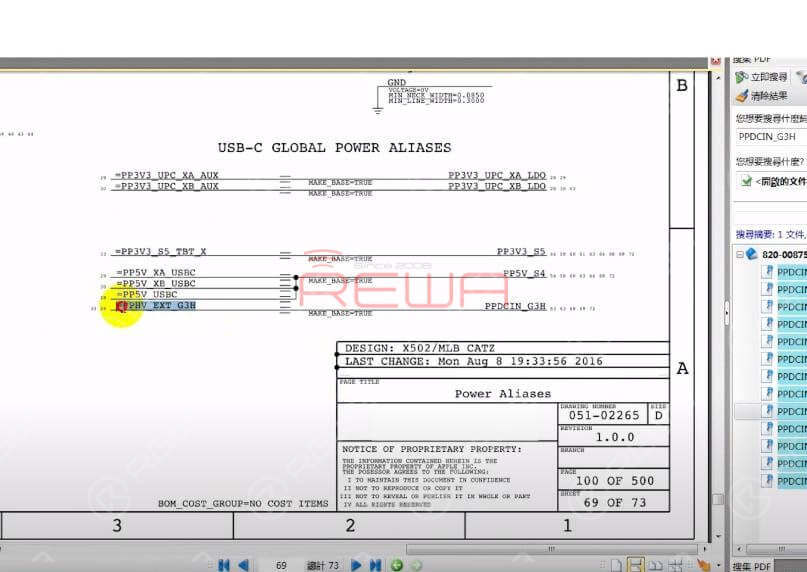Click the orange tool icon in bottom toolbar
This screenshot has width=807, height=572.
703,565
